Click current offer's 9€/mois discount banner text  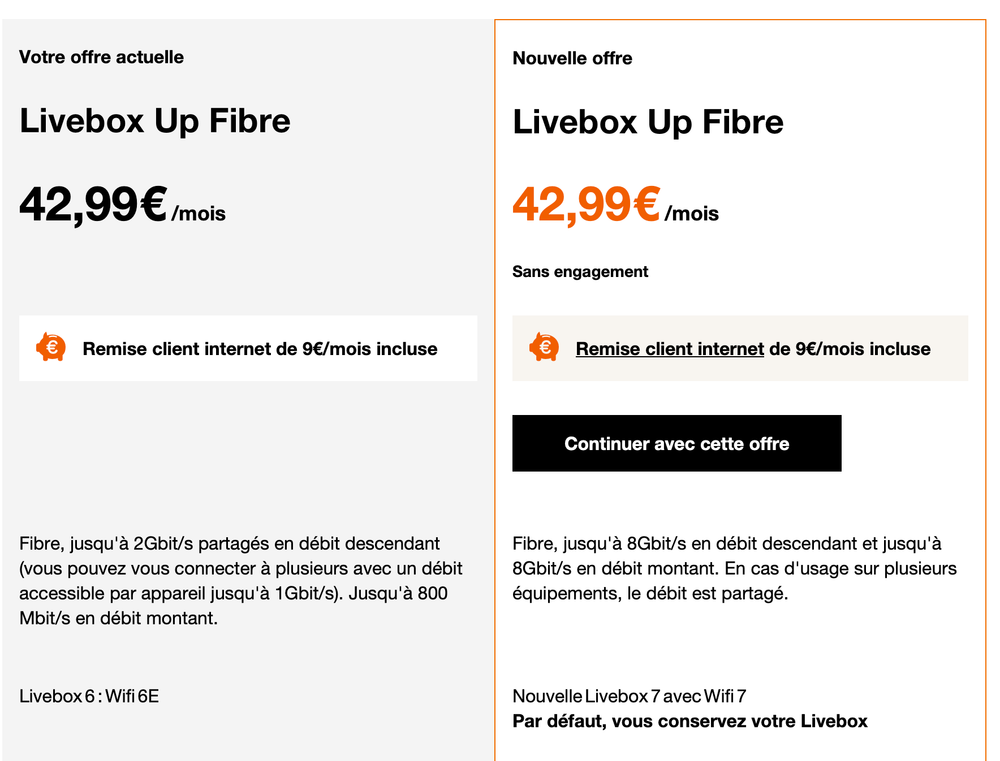pos(260,349)
